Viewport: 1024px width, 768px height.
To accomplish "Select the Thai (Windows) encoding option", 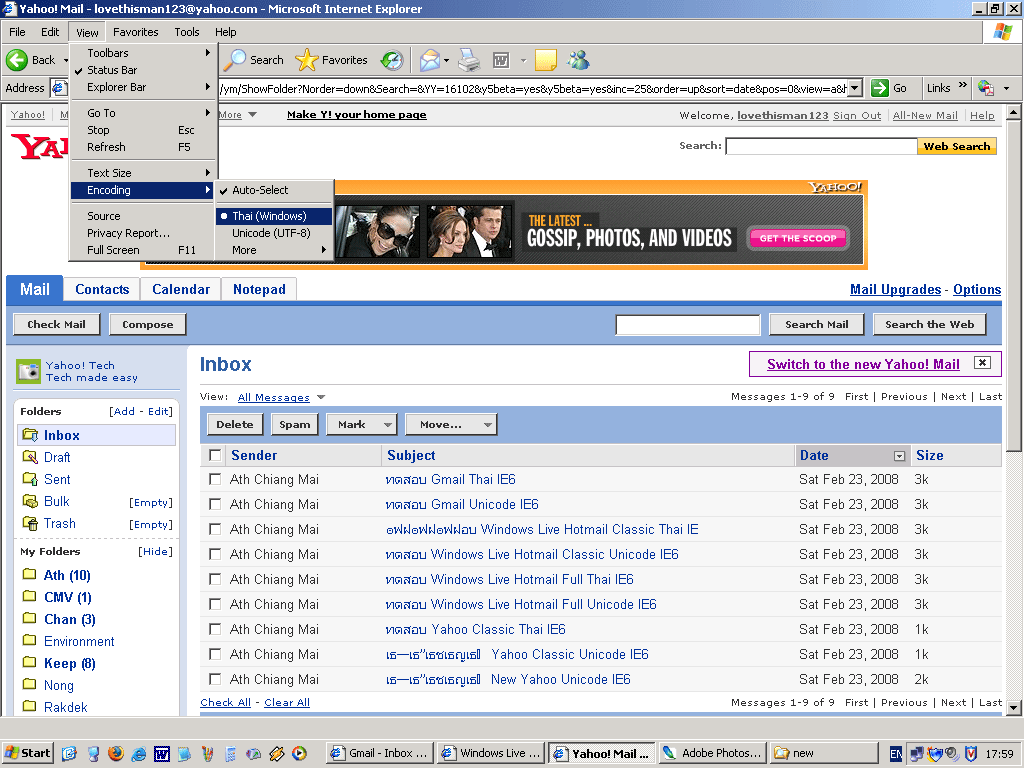I will 274,216.
